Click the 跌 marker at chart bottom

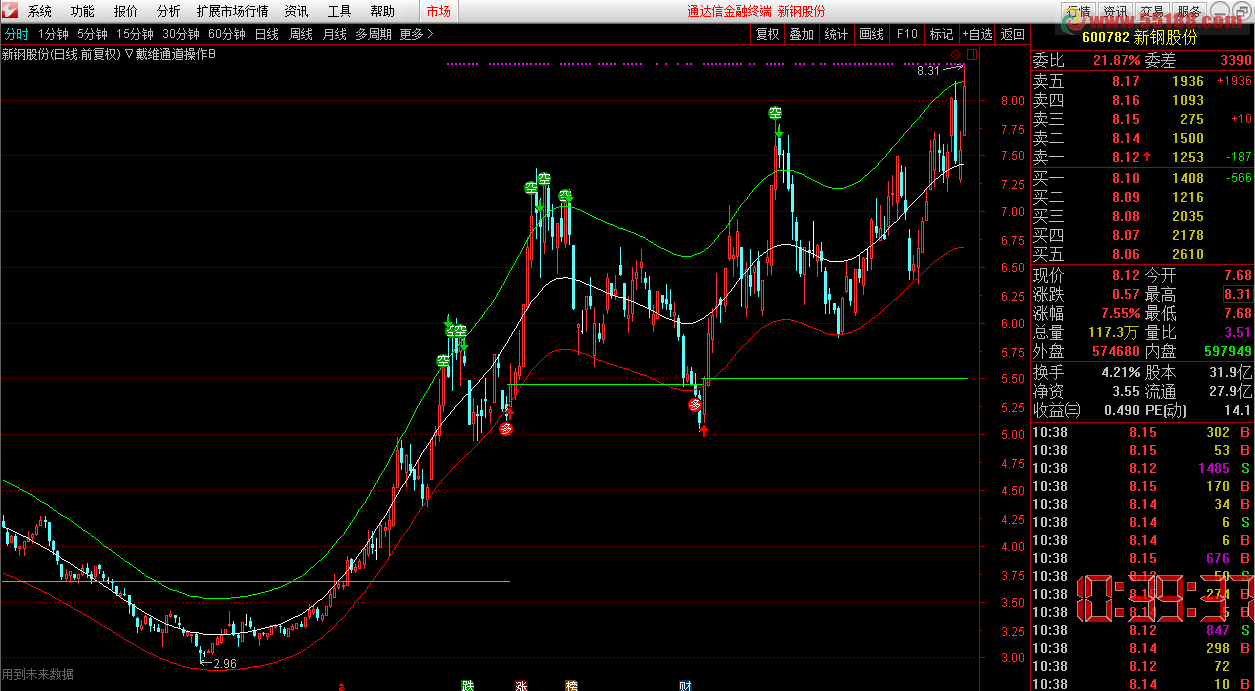[467, 686]
